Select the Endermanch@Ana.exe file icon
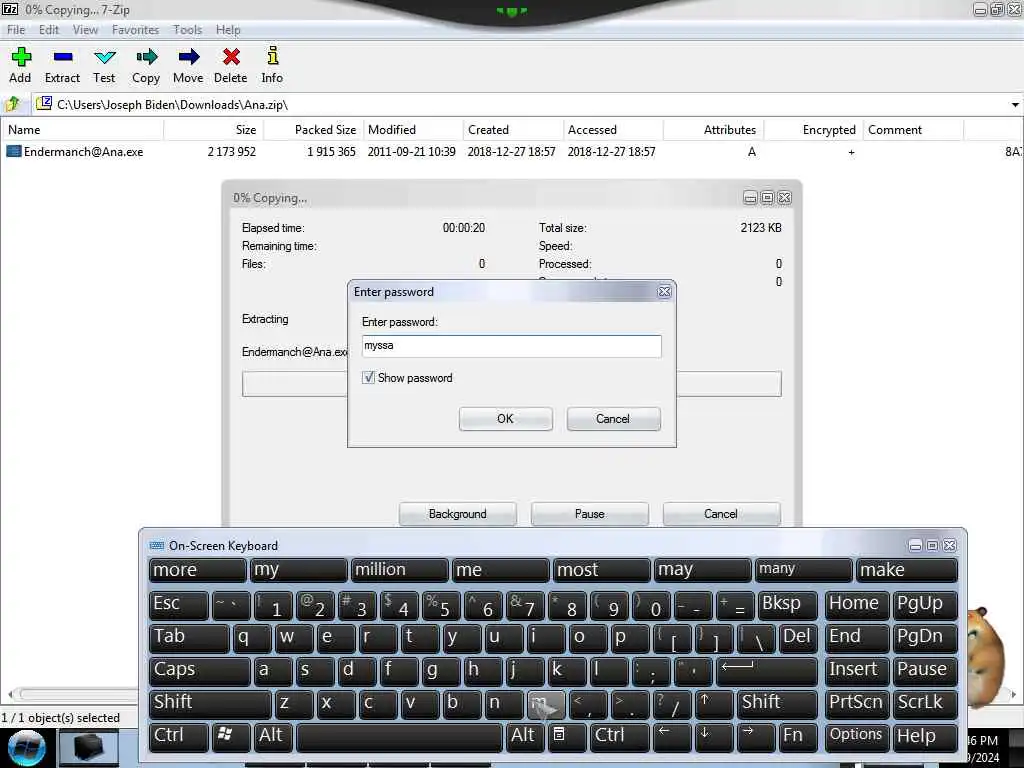 [14, 152]
